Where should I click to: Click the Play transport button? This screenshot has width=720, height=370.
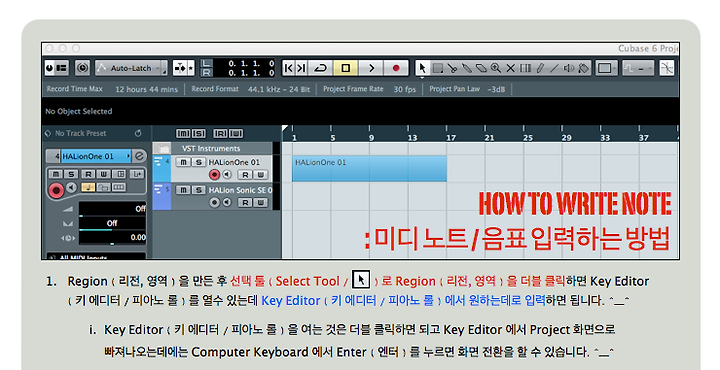pyautogui.click(x=371, y=68)
